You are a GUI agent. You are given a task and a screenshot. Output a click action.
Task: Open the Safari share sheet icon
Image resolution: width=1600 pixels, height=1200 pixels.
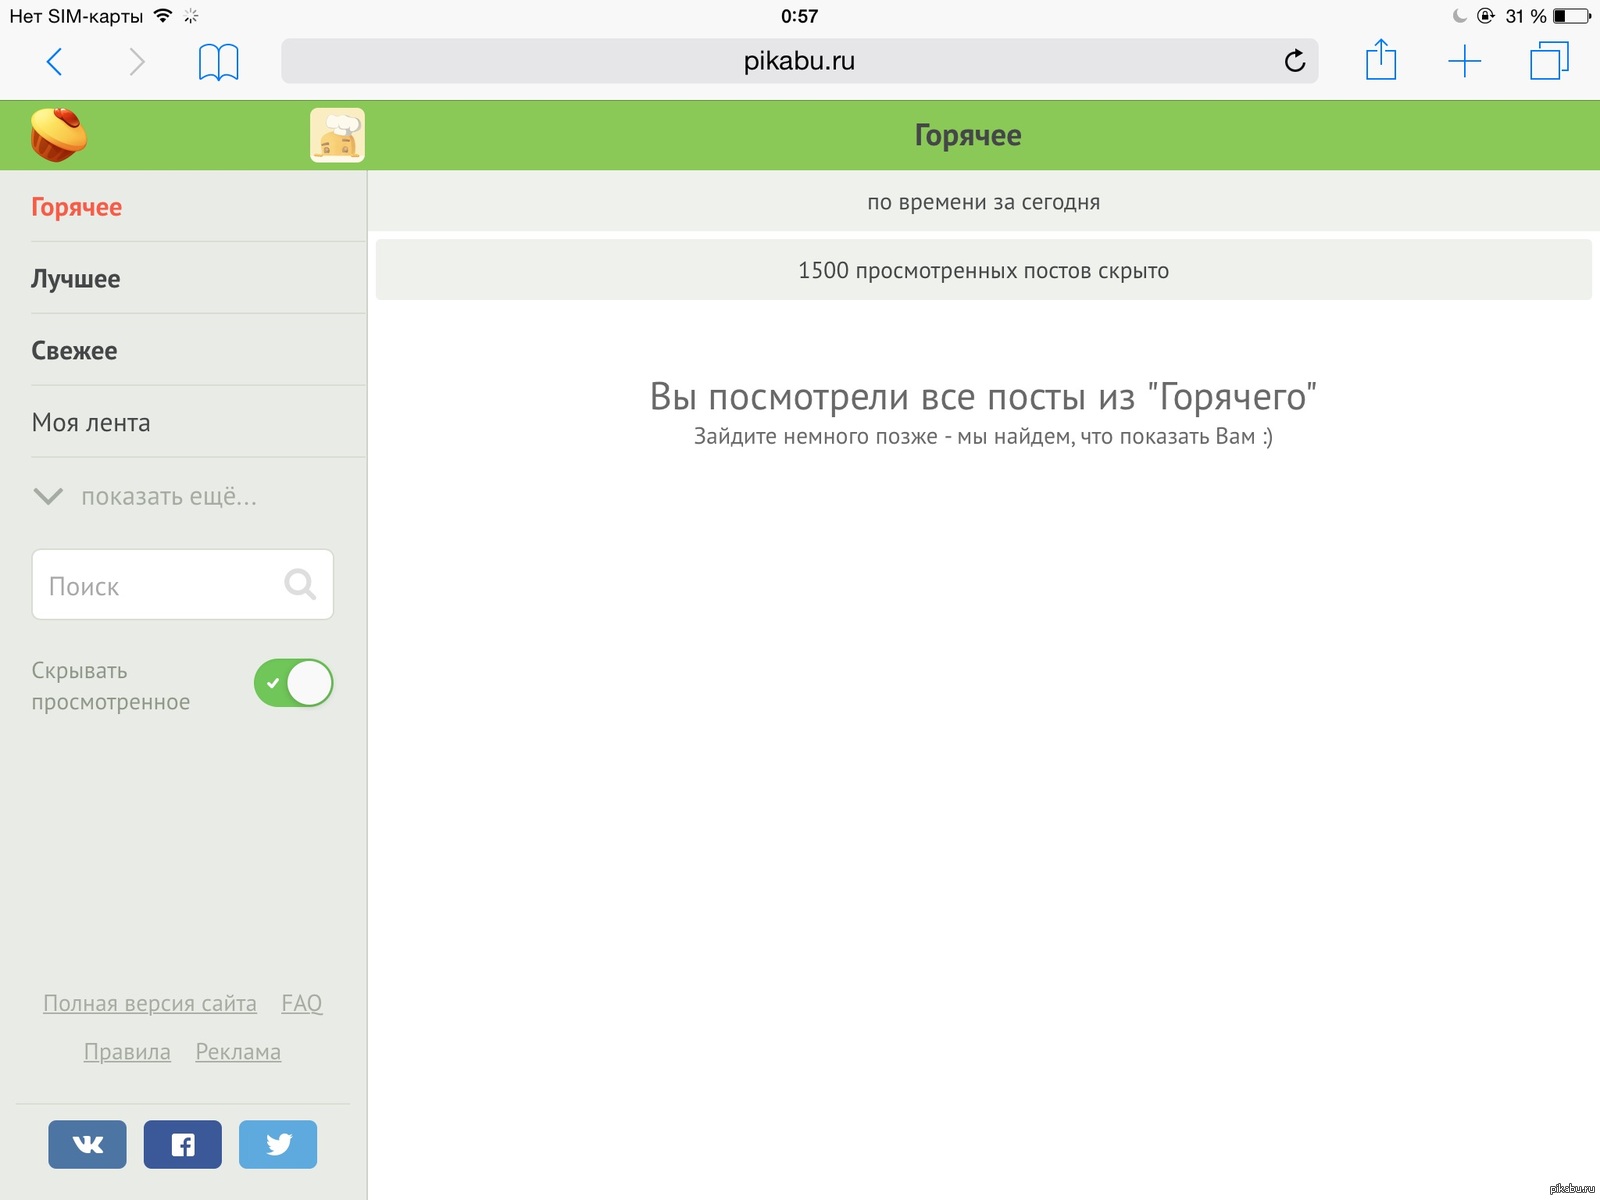(x=1381, y=60)
